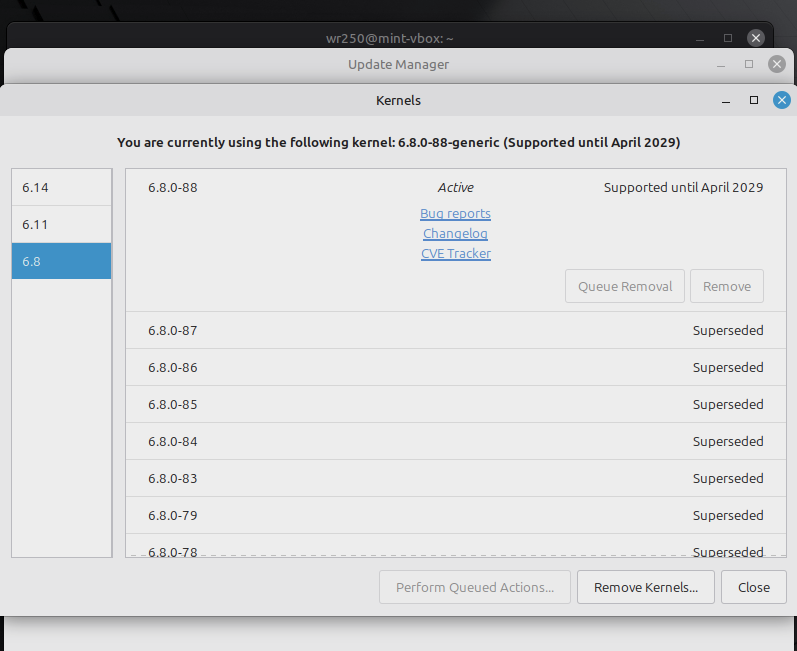
Task: Expand the 6.8.0-79 kernel entry
Action: click(455, 516)
